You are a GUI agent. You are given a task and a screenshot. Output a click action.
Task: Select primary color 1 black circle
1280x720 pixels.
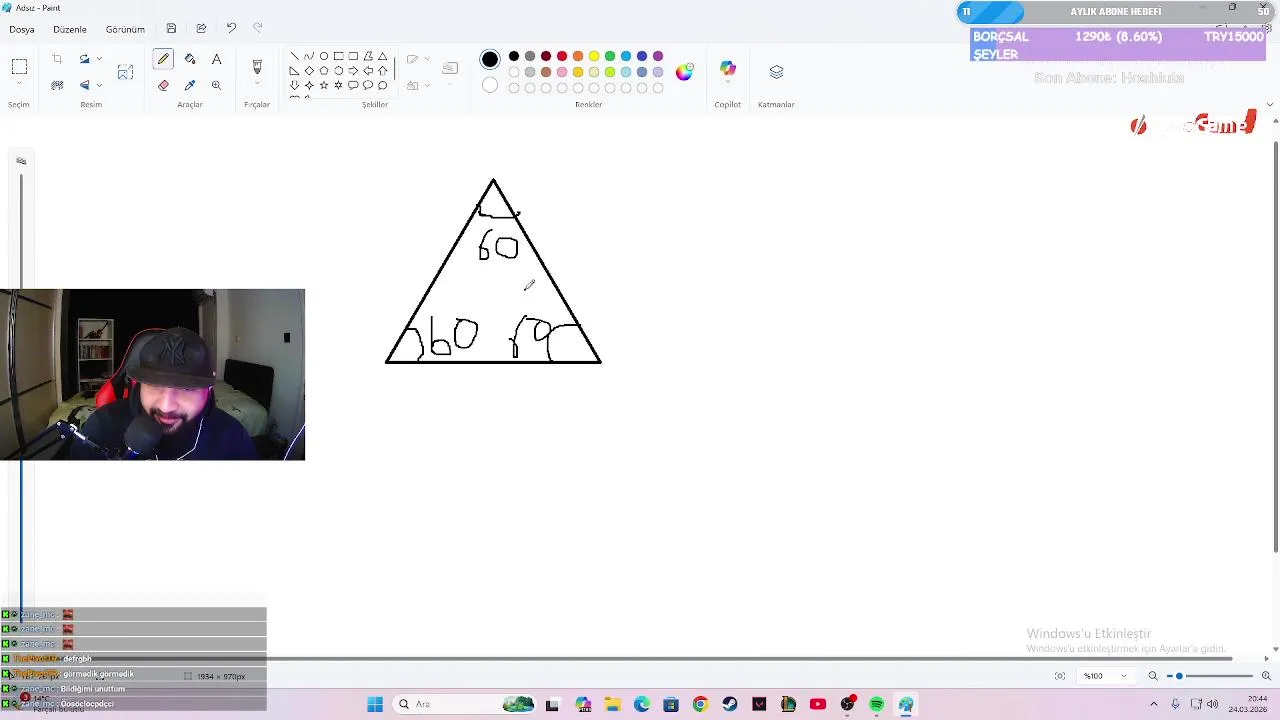[x=490, y=60]
